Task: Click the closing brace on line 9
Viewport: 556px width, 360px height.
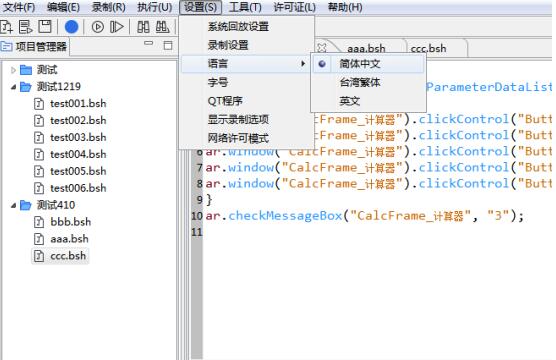Action: (x=209, y=200)
